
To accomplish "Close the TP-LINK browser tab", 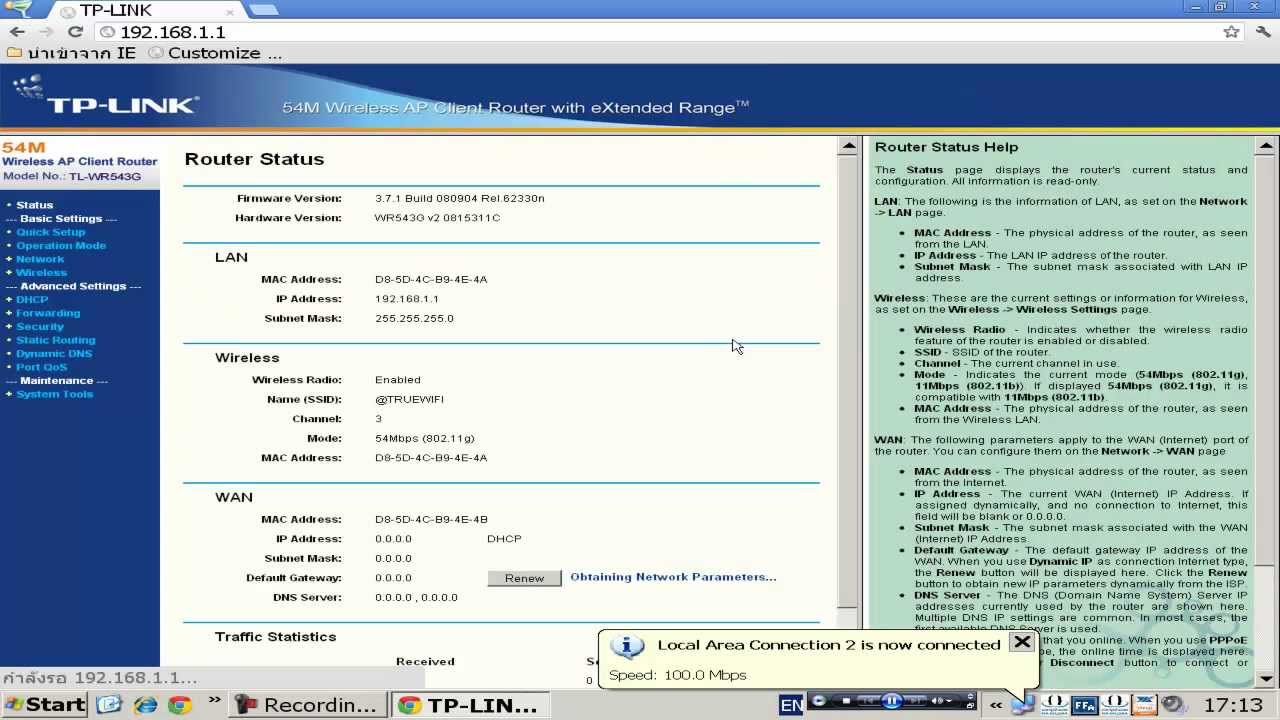I will [x=230, y=11].
